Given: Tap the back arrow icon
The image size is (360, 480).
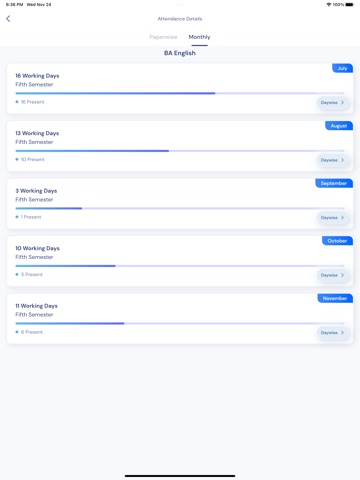Looking at the screenshot, I should coord(8,19).
